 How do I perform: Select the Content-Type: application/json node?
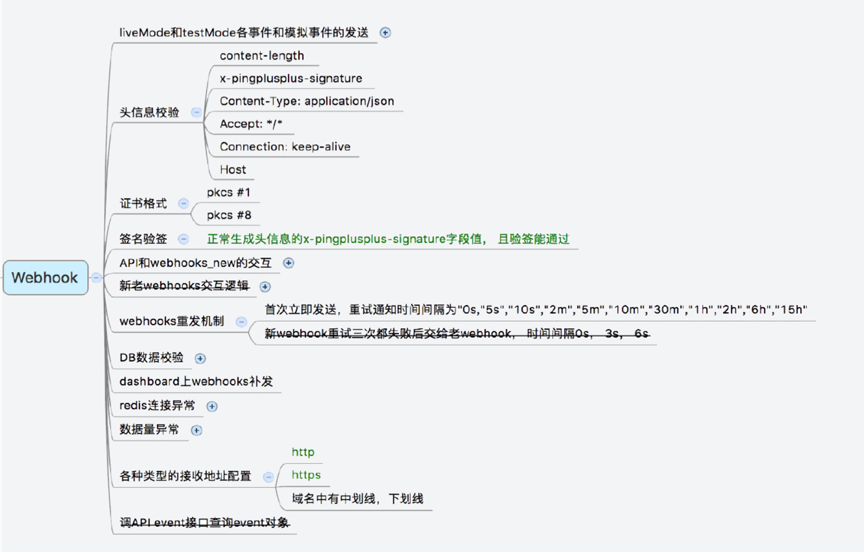click(307, 101)
